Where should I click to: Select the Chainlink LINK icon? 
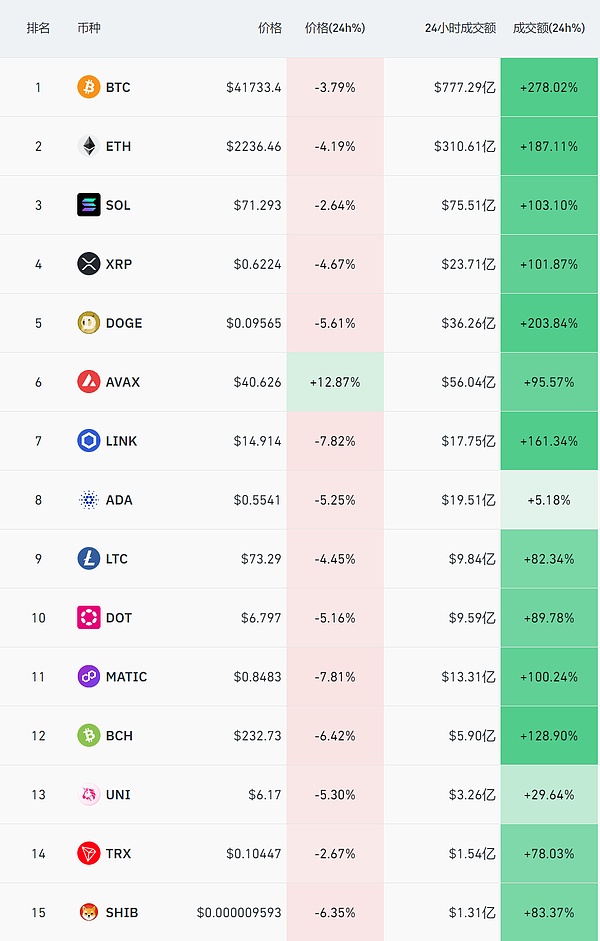pos(89,441)
